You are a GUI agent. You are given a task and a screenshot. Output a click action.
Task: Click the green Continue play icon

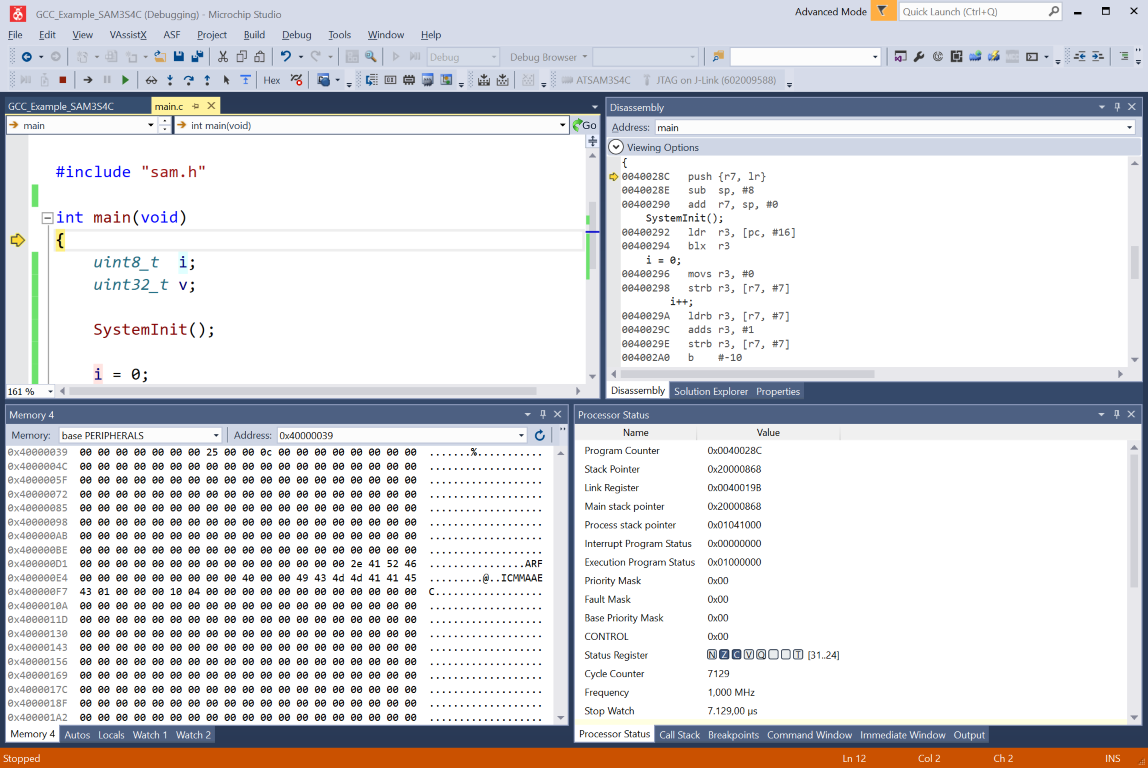click(125, 80)
